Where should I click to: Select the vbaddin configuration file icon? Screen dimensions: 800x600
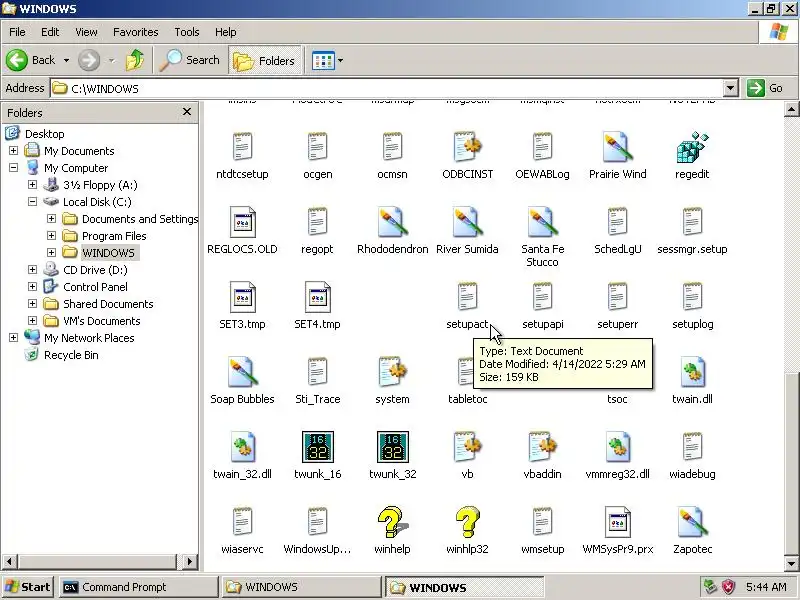pos(542,447)
